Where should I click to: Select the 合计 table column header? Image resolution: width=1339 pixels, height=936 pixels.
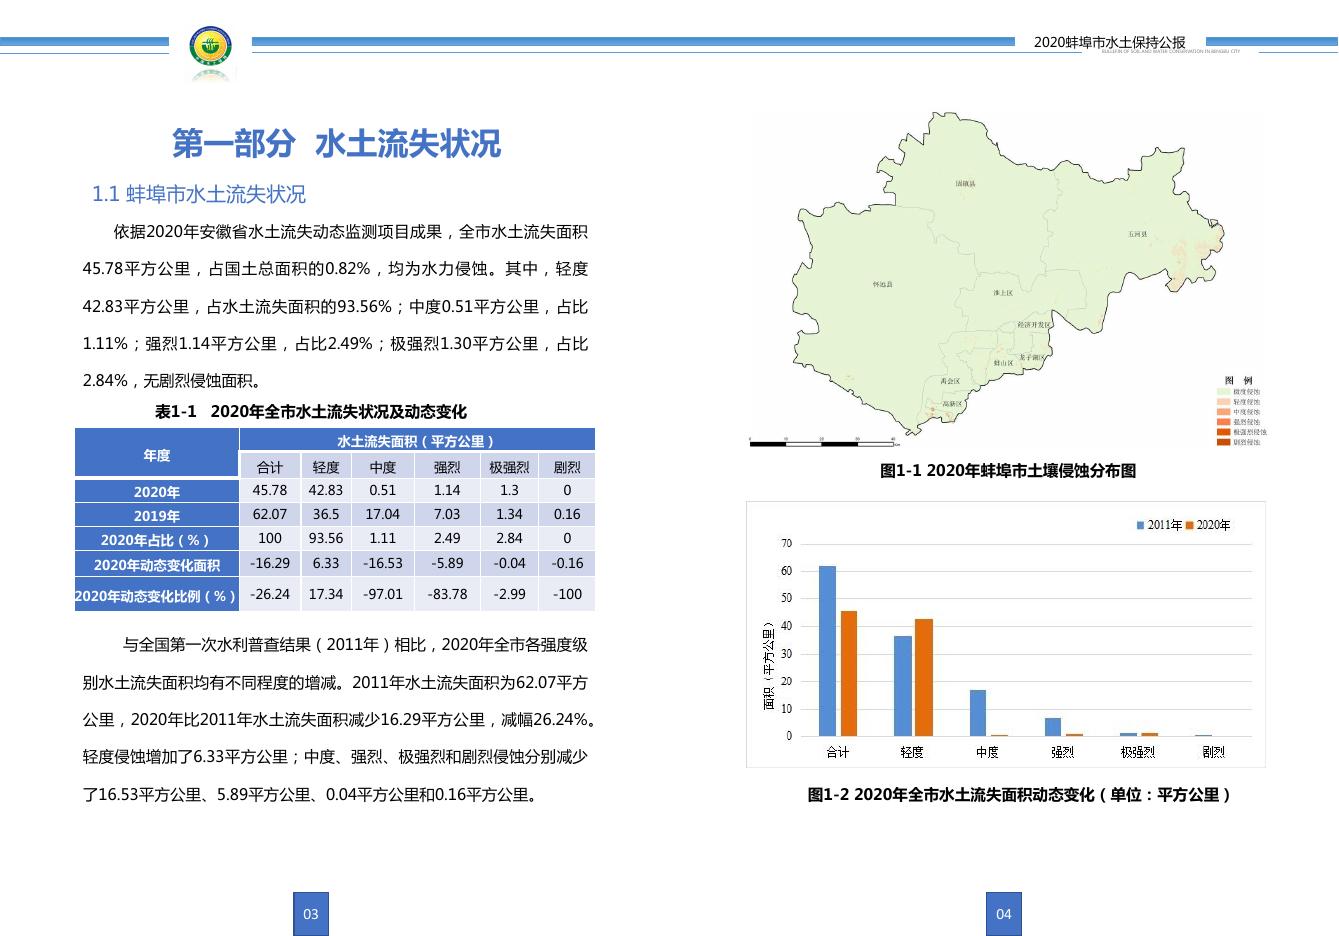[x=270, y=467]
